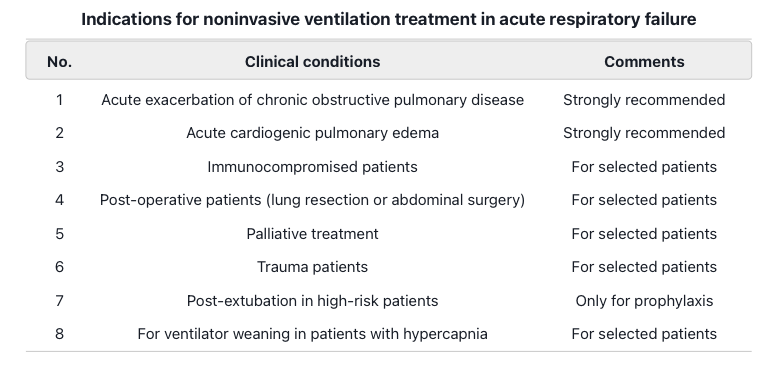Viewport: 767px width, 366px height.
Task: Select row number 5 cell
Action: tap(59, 233)
